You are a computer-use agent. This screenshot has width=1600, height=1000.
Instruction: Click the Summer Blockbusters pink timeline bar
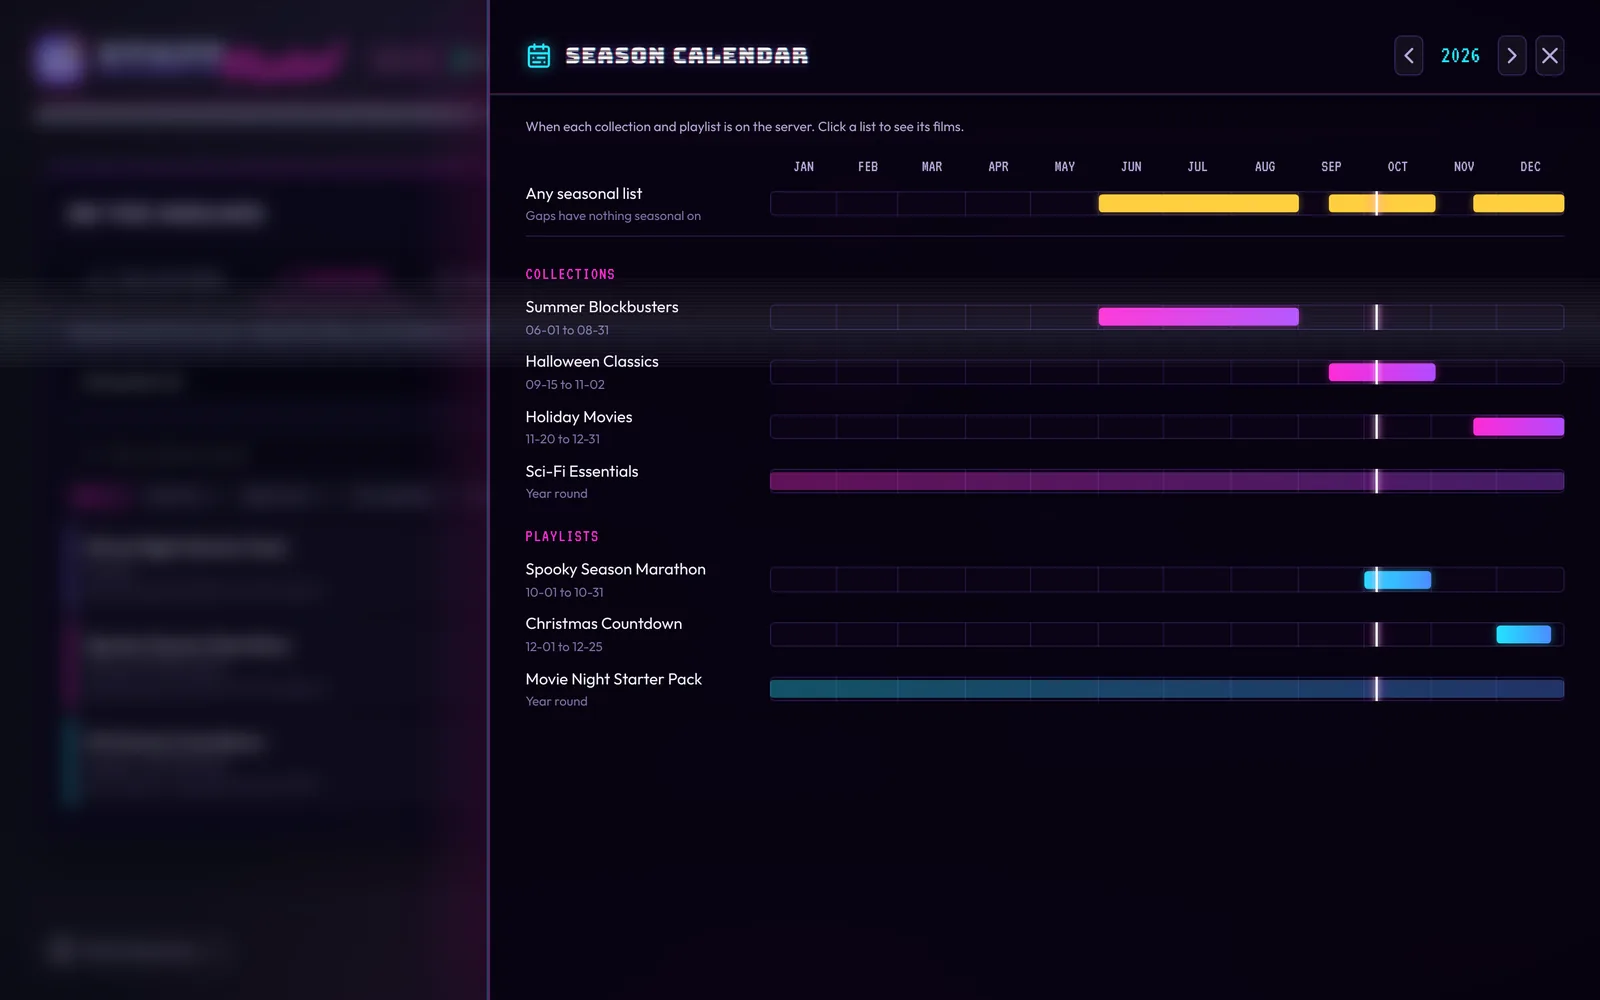pyautogui.click(x=1198, y=317)
